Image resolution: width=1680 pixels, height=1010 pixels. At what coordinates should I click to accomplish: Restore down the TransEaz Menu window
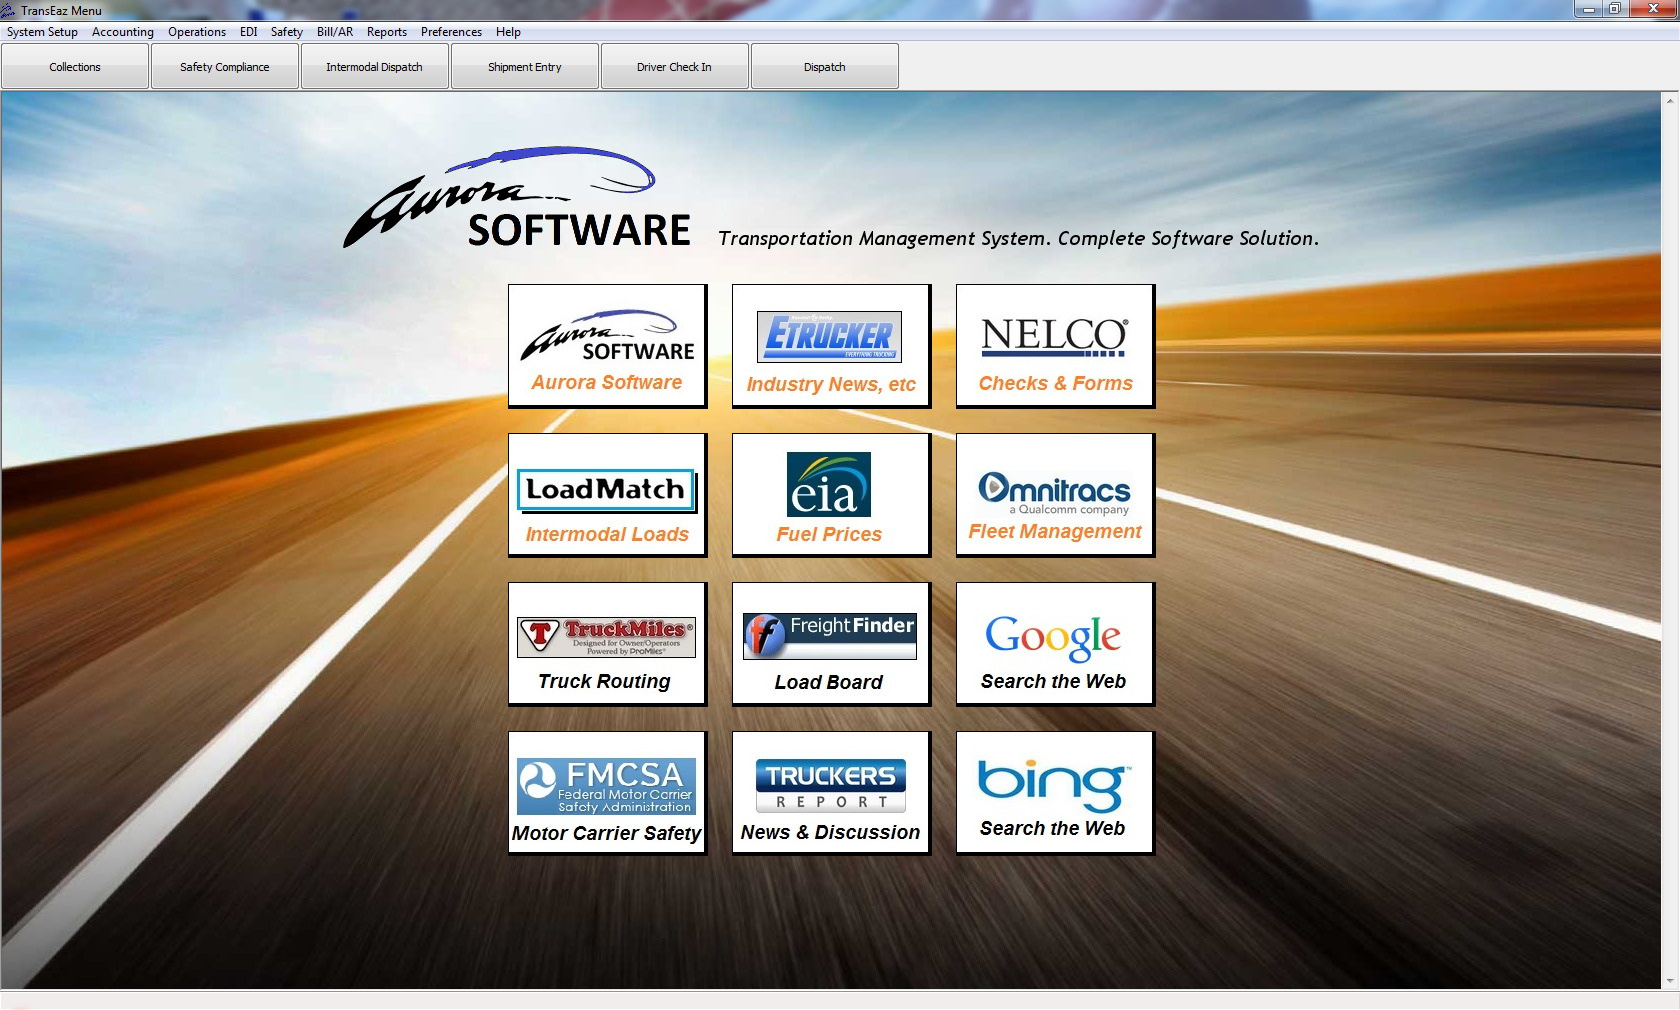(x=1614, y=9)
